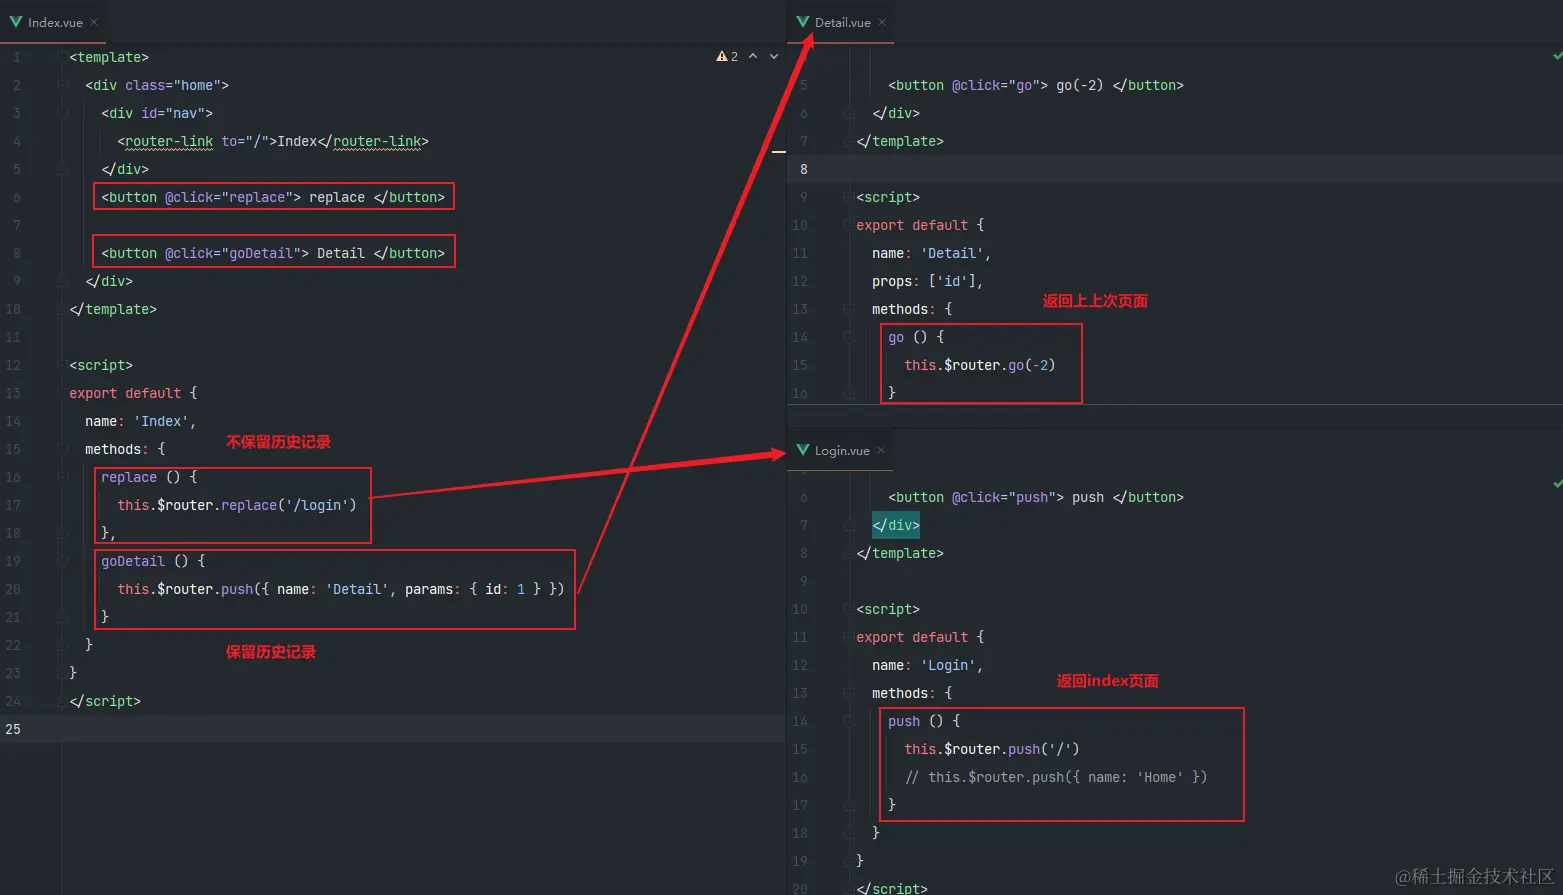
Task: Collapse the <template> block at Index.vue line 1
Action: [x=62, y=57]
